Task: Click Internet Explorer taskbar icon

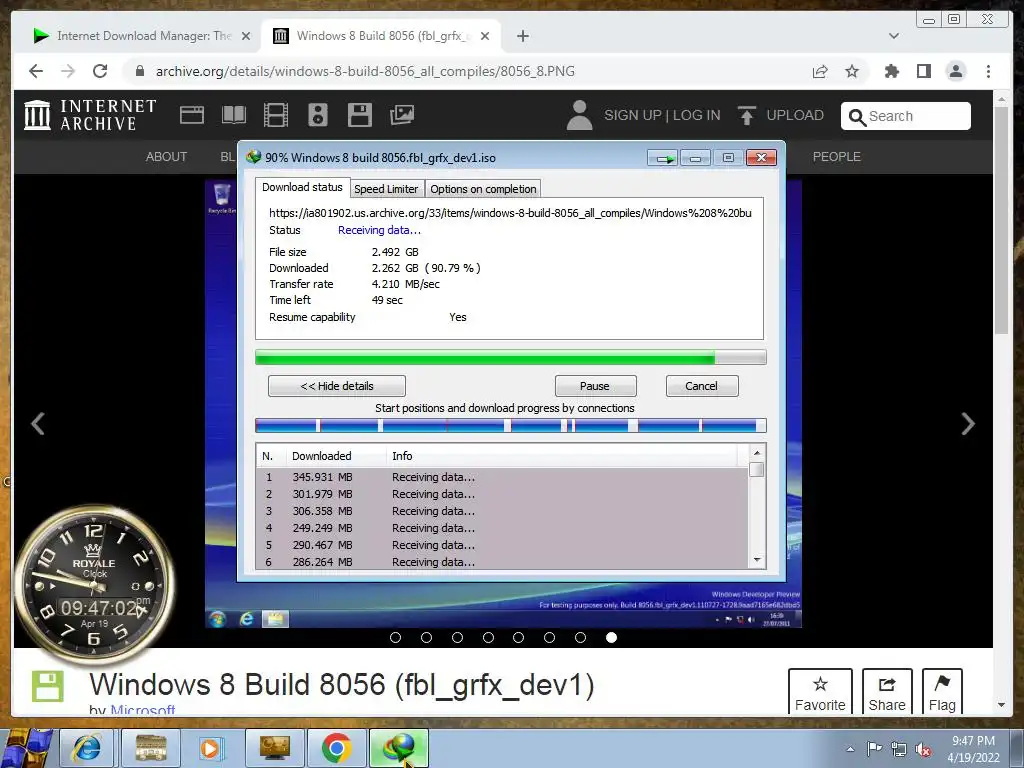Action: click(x=87, y=748)
